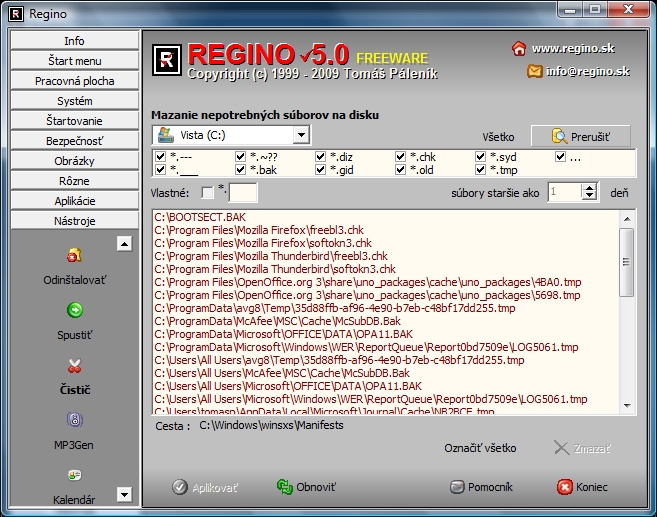Click the days older-than number field

564,192
